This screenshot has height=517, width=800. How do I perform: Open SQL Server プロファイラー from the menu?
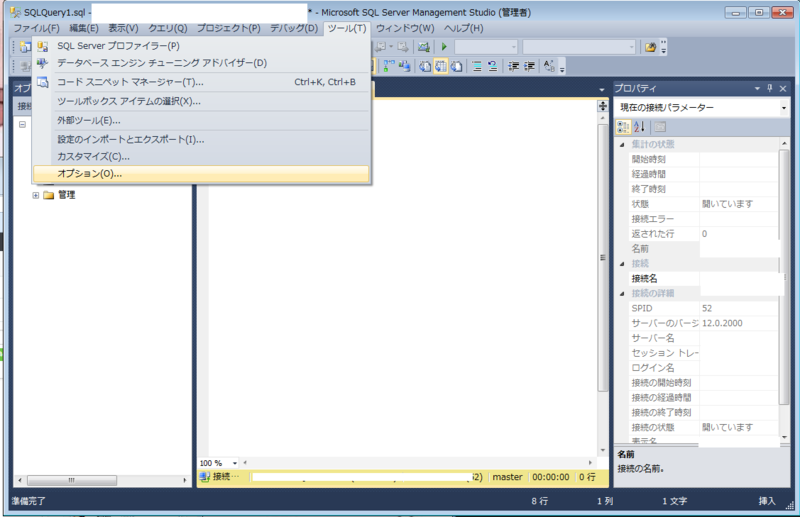[201, 46]
